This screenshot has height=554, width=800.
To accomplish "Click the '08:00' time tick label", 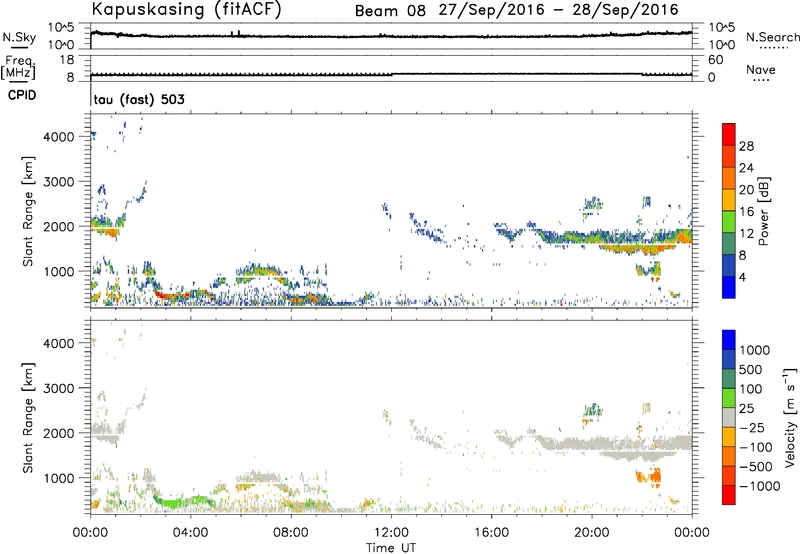I will point(291,533).
